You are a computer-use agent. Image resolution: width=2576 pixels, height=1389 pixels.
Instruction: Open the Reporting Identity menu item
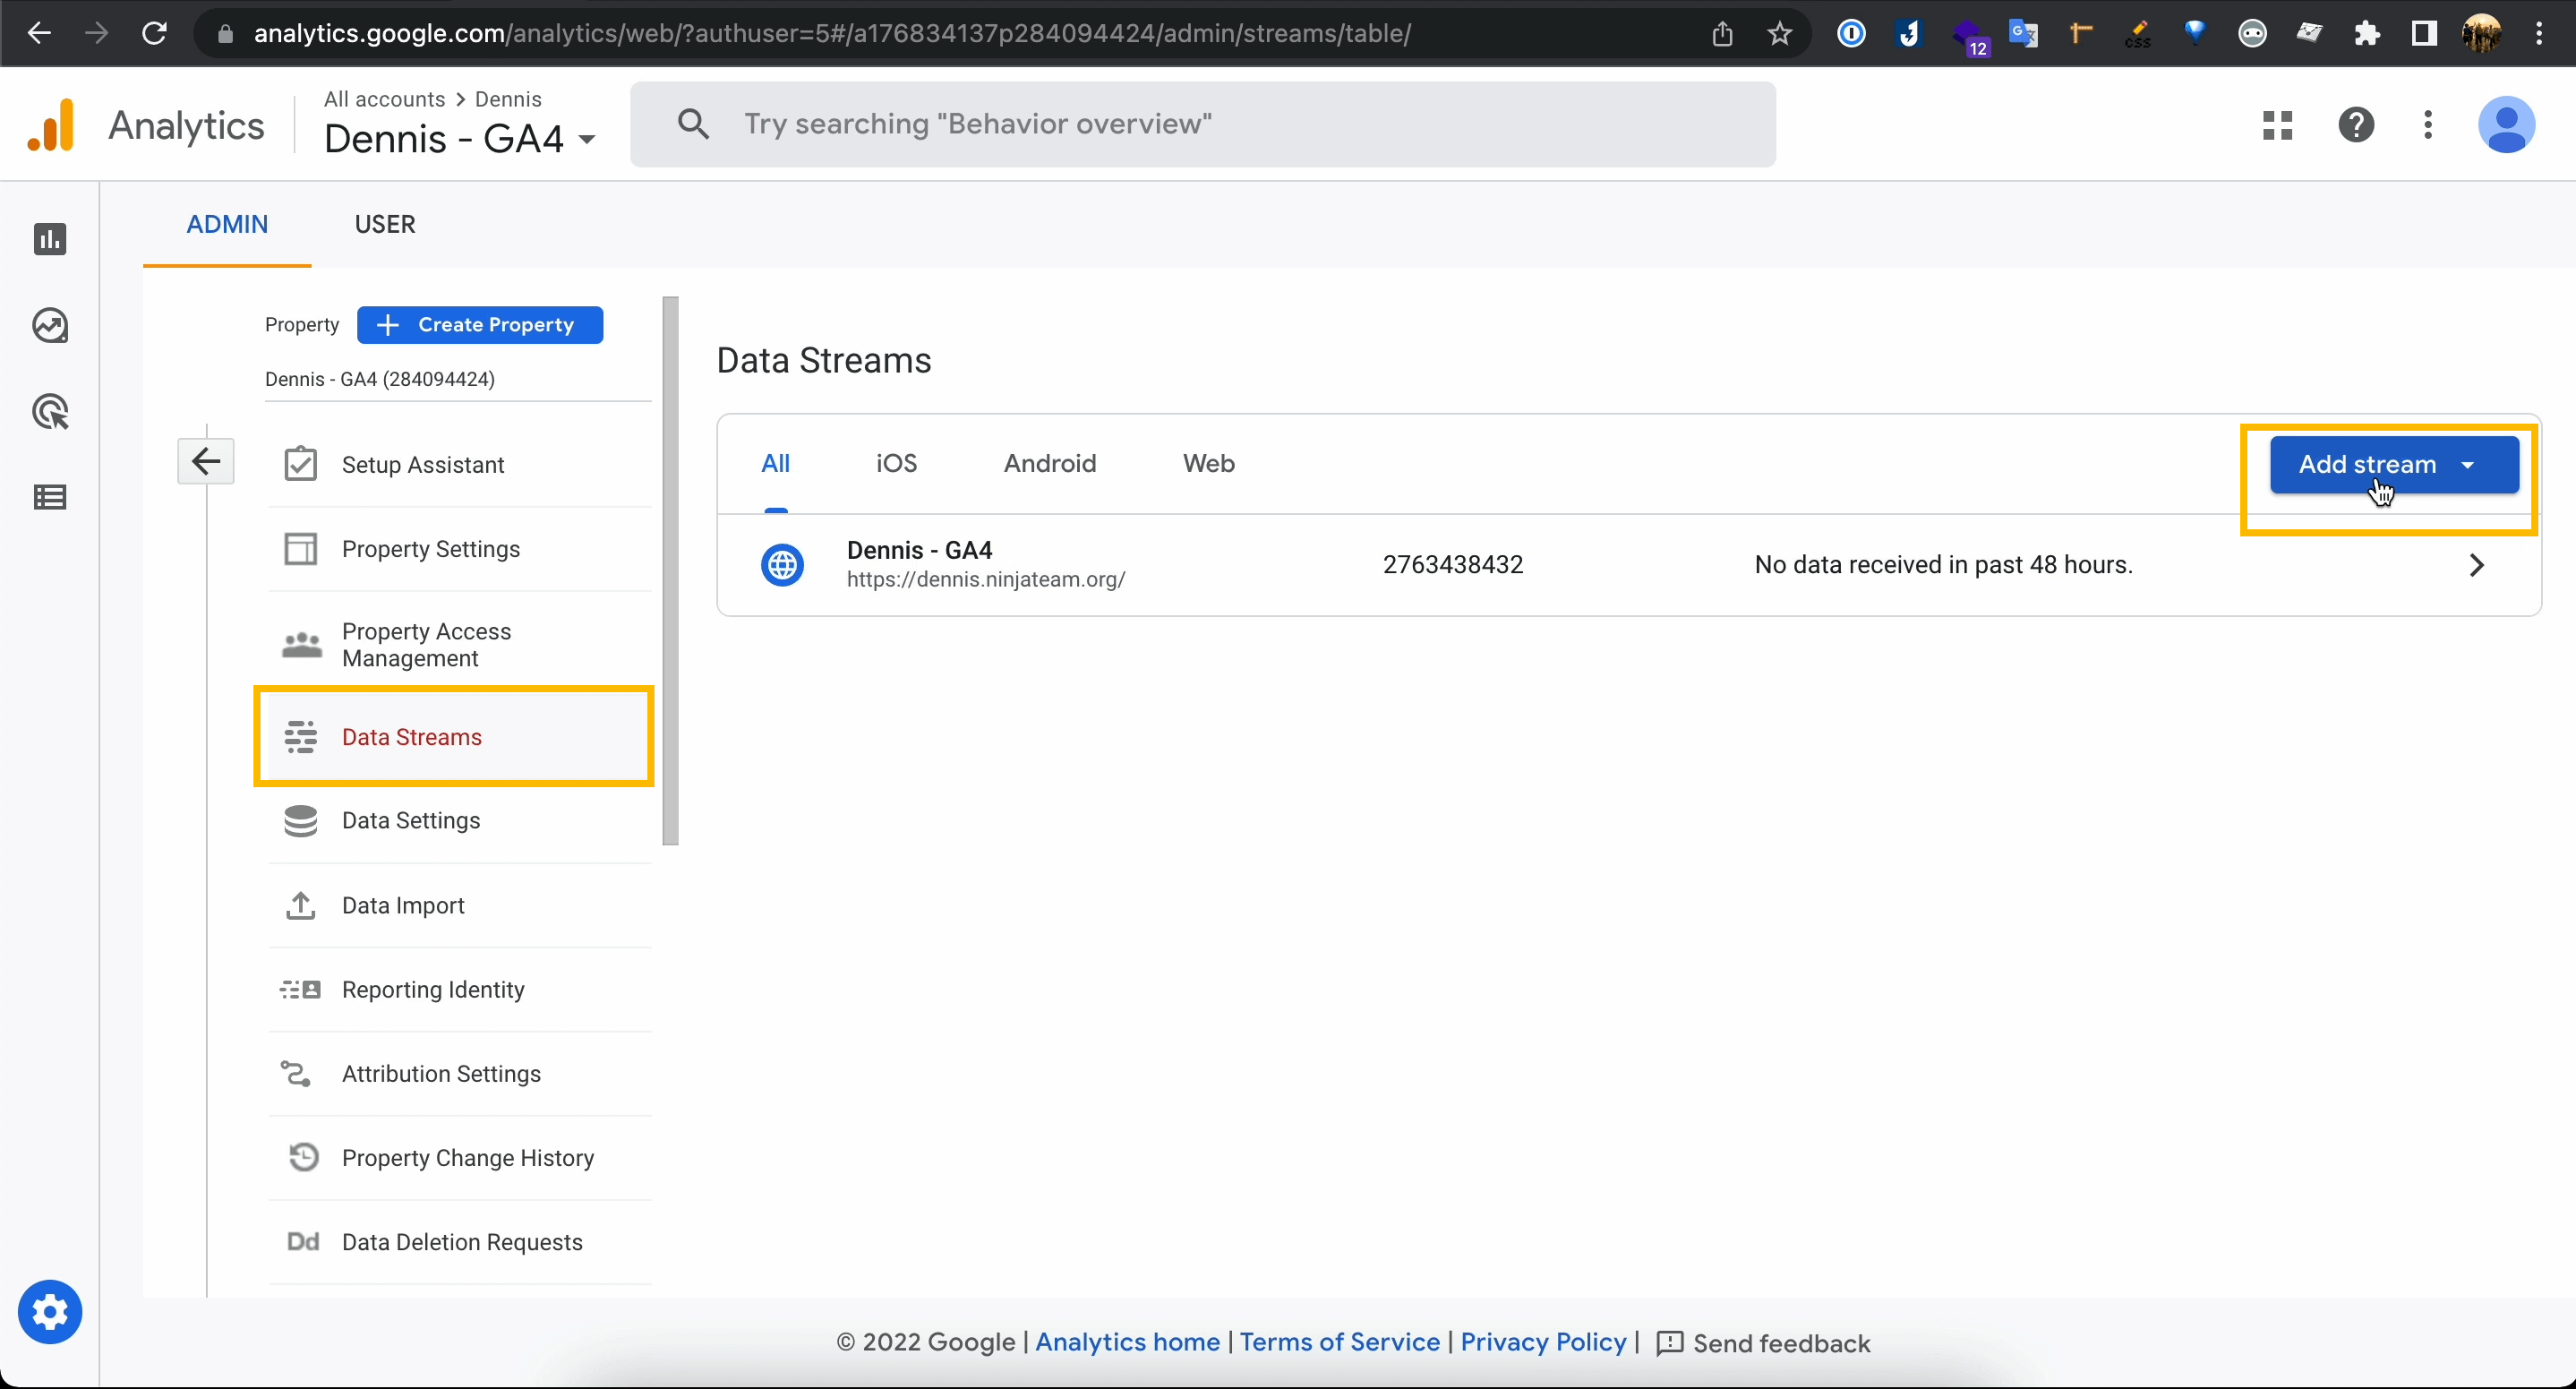point(460,989)
